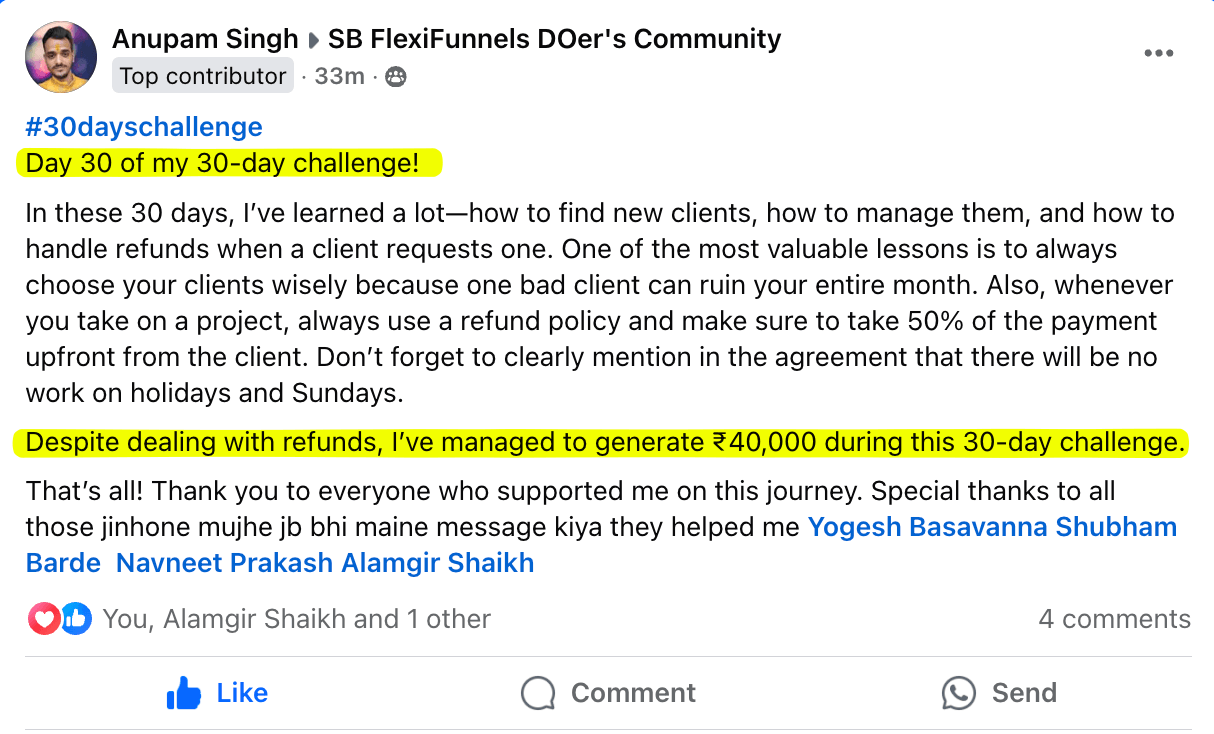Open Anupam Singh's profile picture
1214x734 pixels.
click(60, 56)
